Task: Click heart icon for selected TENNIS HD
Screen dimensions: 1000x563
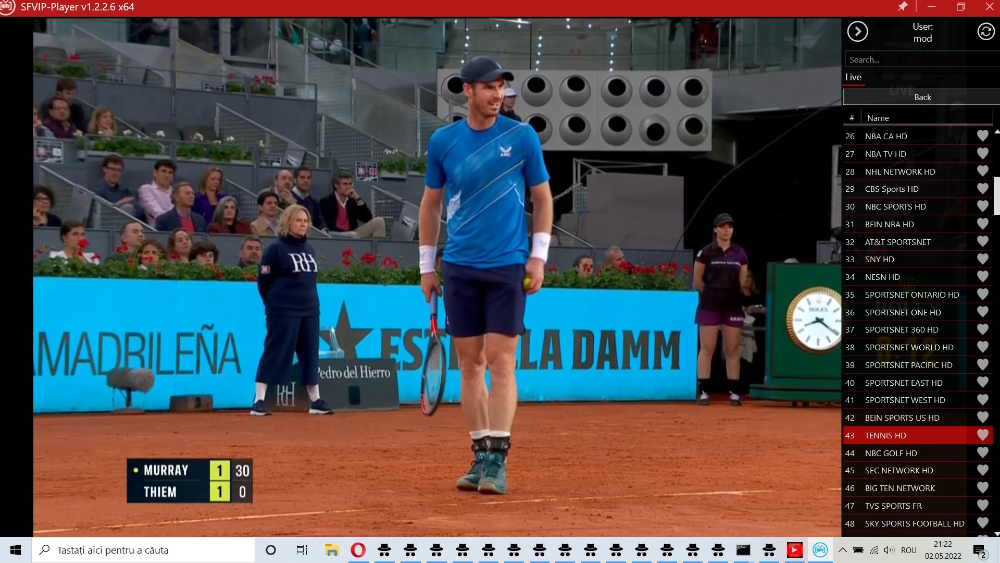Action: point(982,435)
